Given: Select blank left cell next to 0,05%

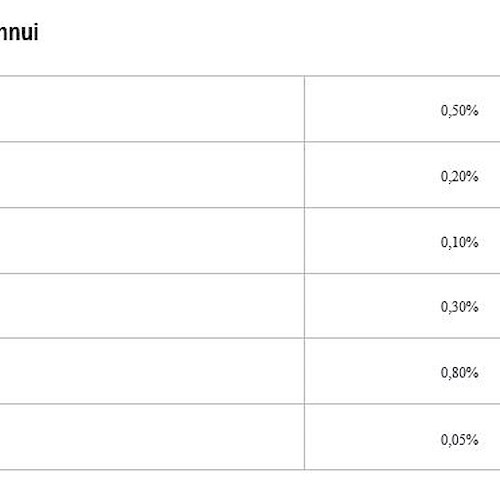Looking at the screenshot, I should tap(152, 437).
